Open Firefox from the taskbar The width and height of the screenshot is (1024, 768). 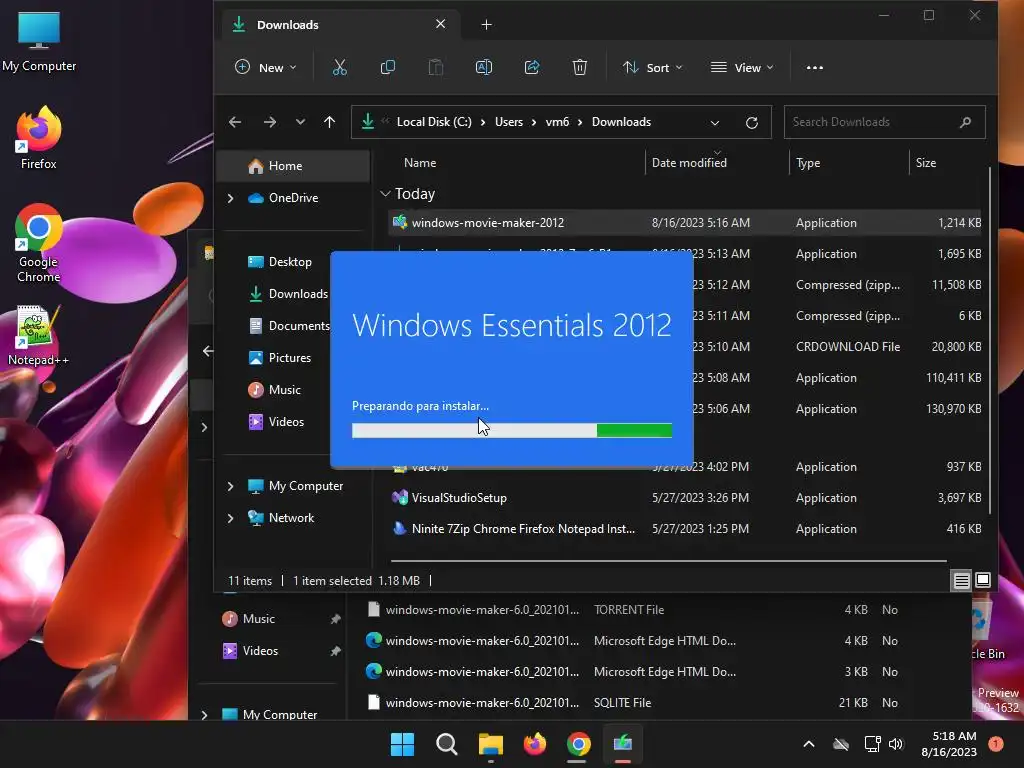535,744
